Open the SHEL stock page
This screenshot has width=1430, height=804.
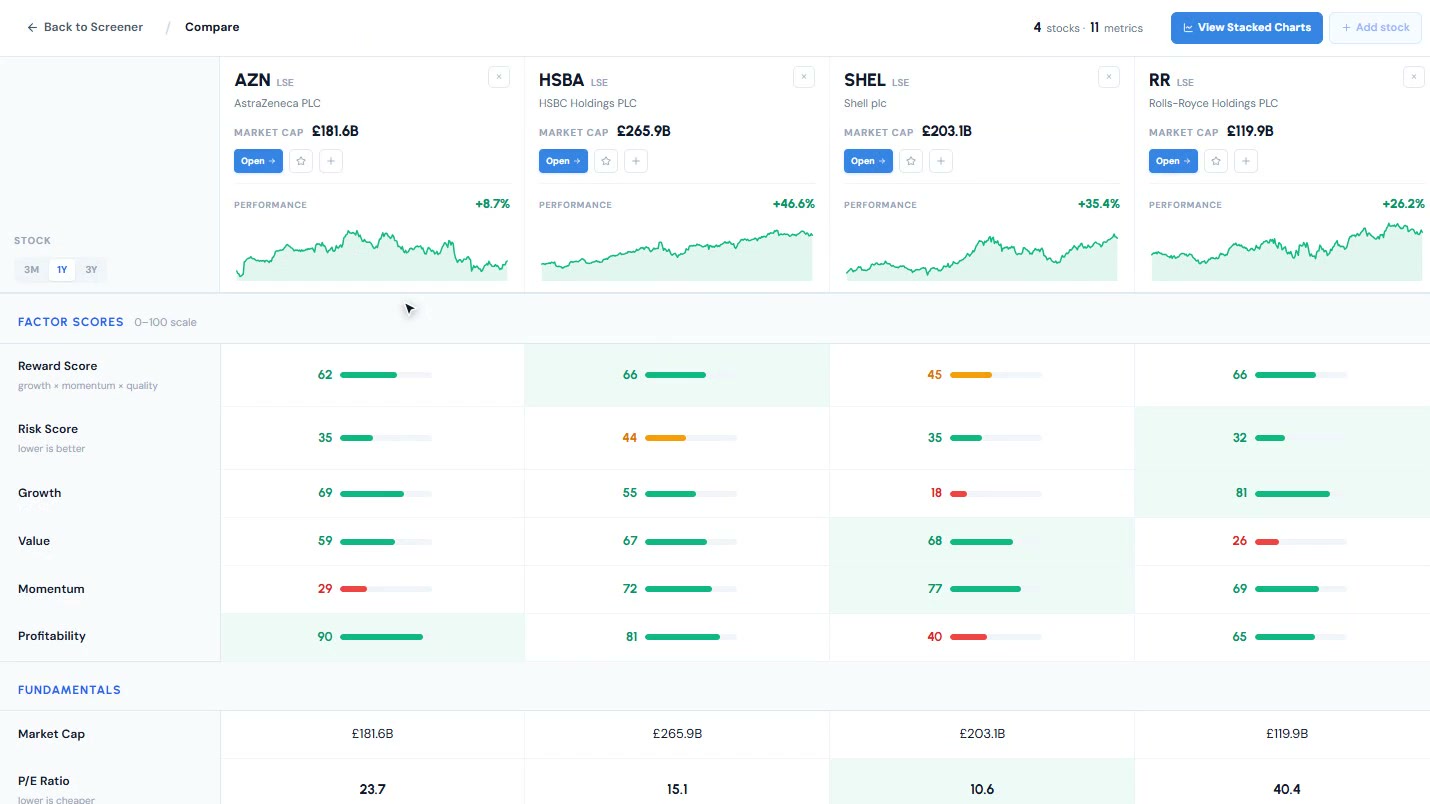click(x=868, y=161)
